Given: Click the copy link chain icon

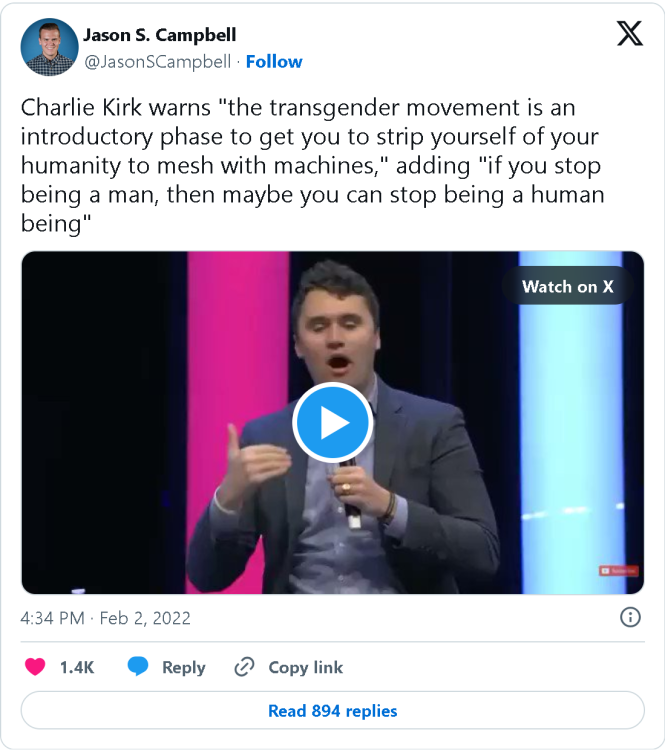Looking at the screenshot, I should click(x=244, y=667).
